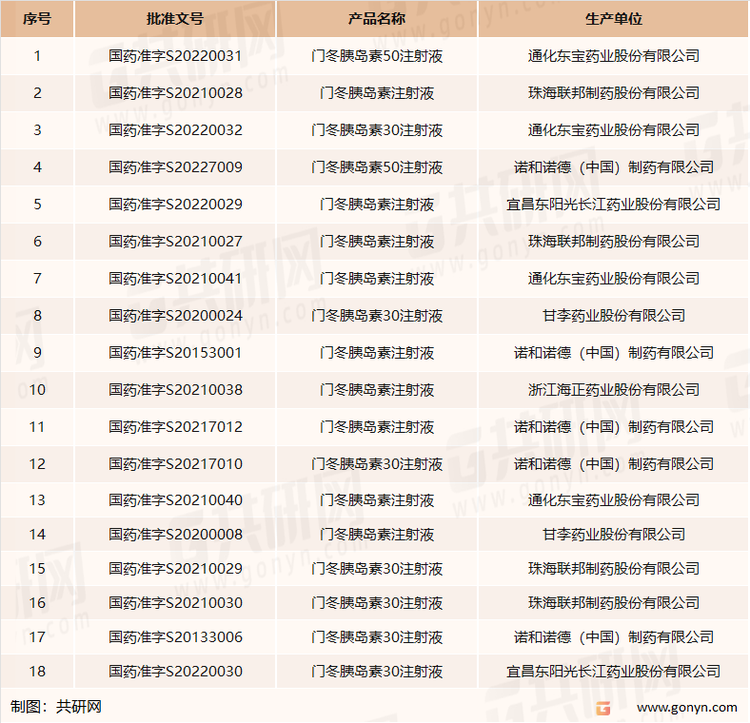Click the orange gonyn logo icon

click(x=603, y=708)
